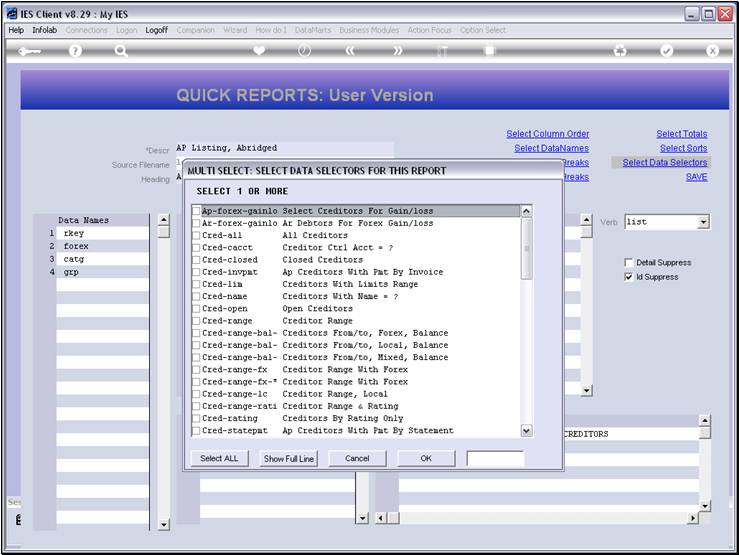The height and width of the screenshot is (555, 739).
Task: Open the DataMarts menu
Action: 313,30
